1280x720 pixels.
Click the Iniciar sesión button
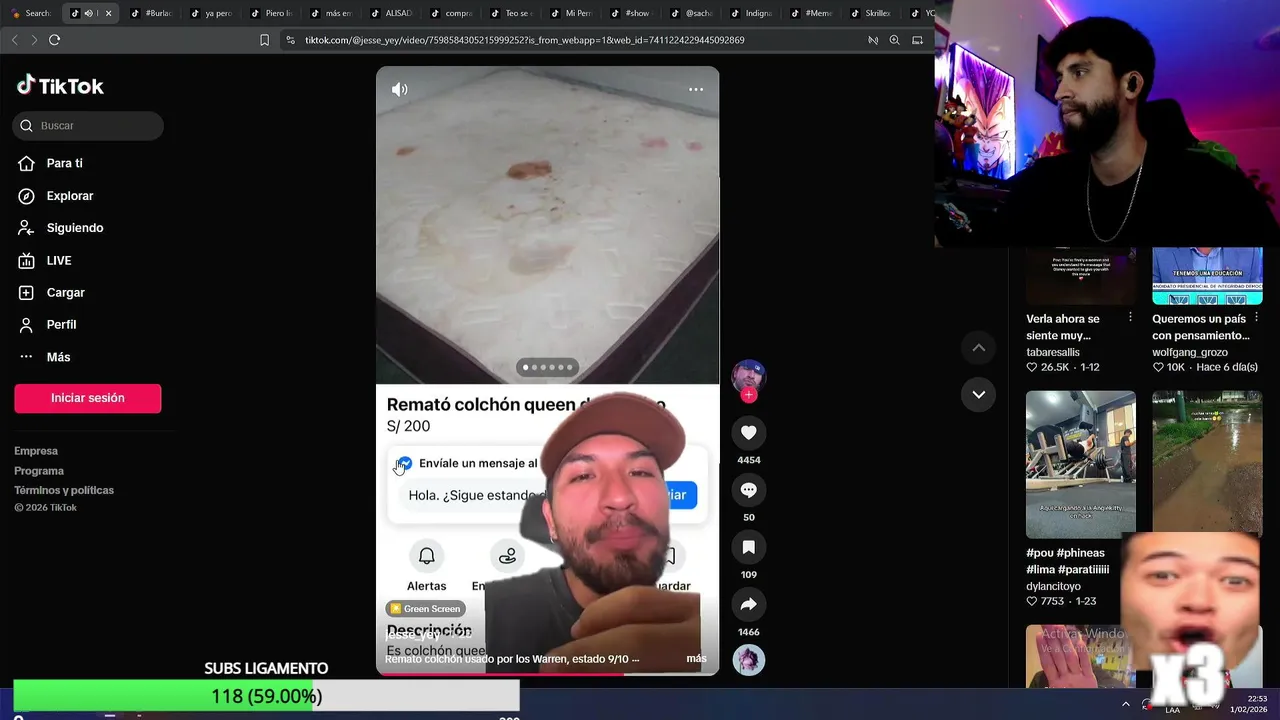click(88, 398)
